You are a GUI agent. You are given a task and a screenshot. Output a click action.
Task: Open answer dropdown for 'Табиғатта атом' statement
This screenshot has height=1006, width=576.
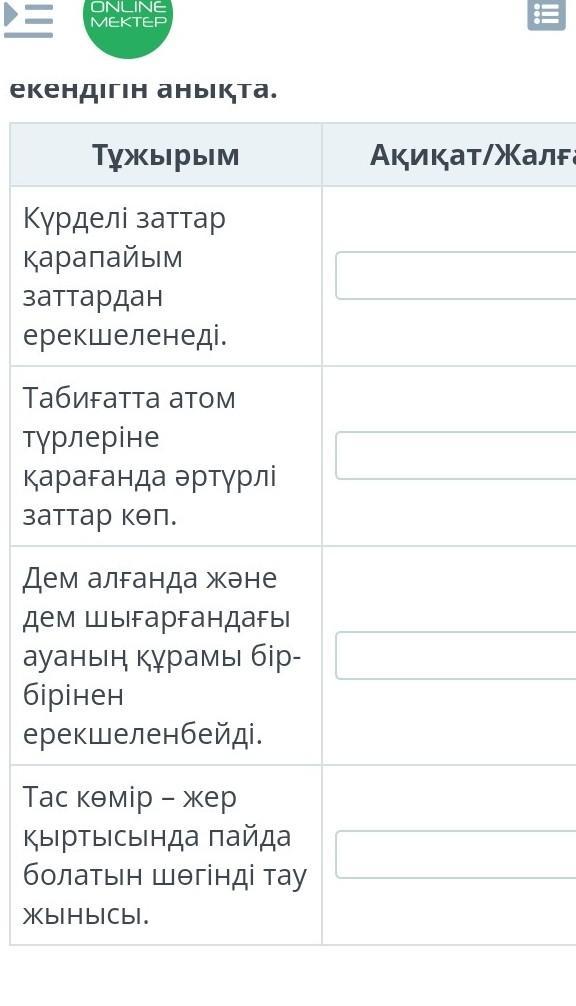[x=455, y=456]
